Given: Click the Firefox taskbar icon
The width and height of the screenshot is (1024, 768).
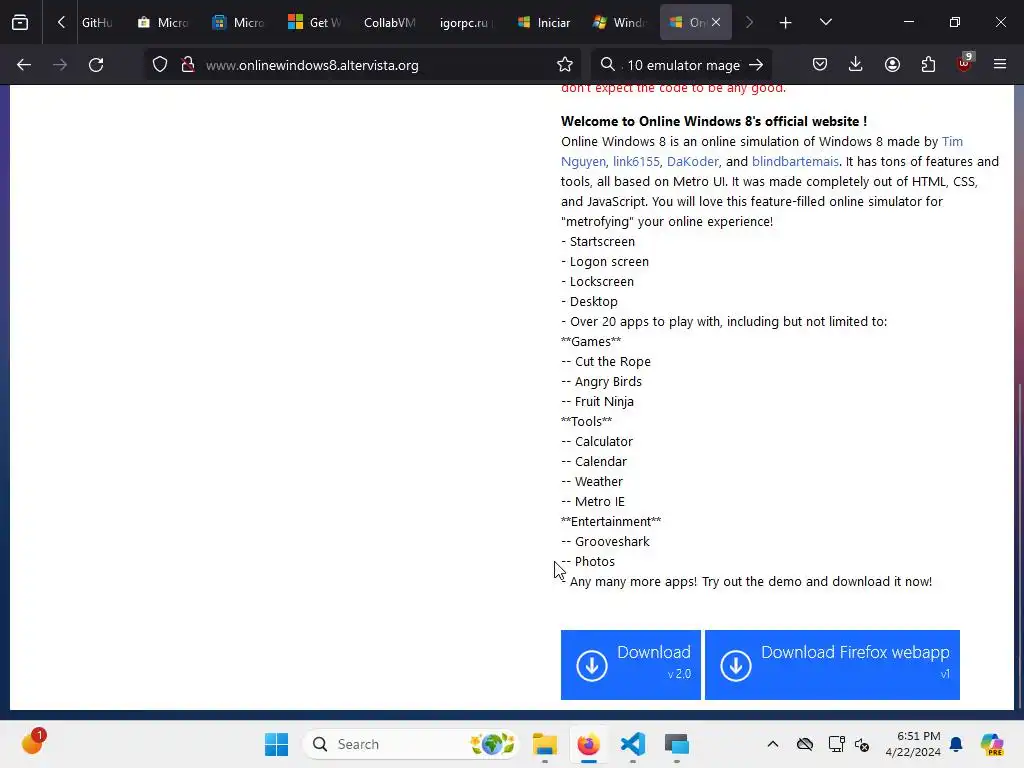Looking at the screenshot, I should click(588, 744).
